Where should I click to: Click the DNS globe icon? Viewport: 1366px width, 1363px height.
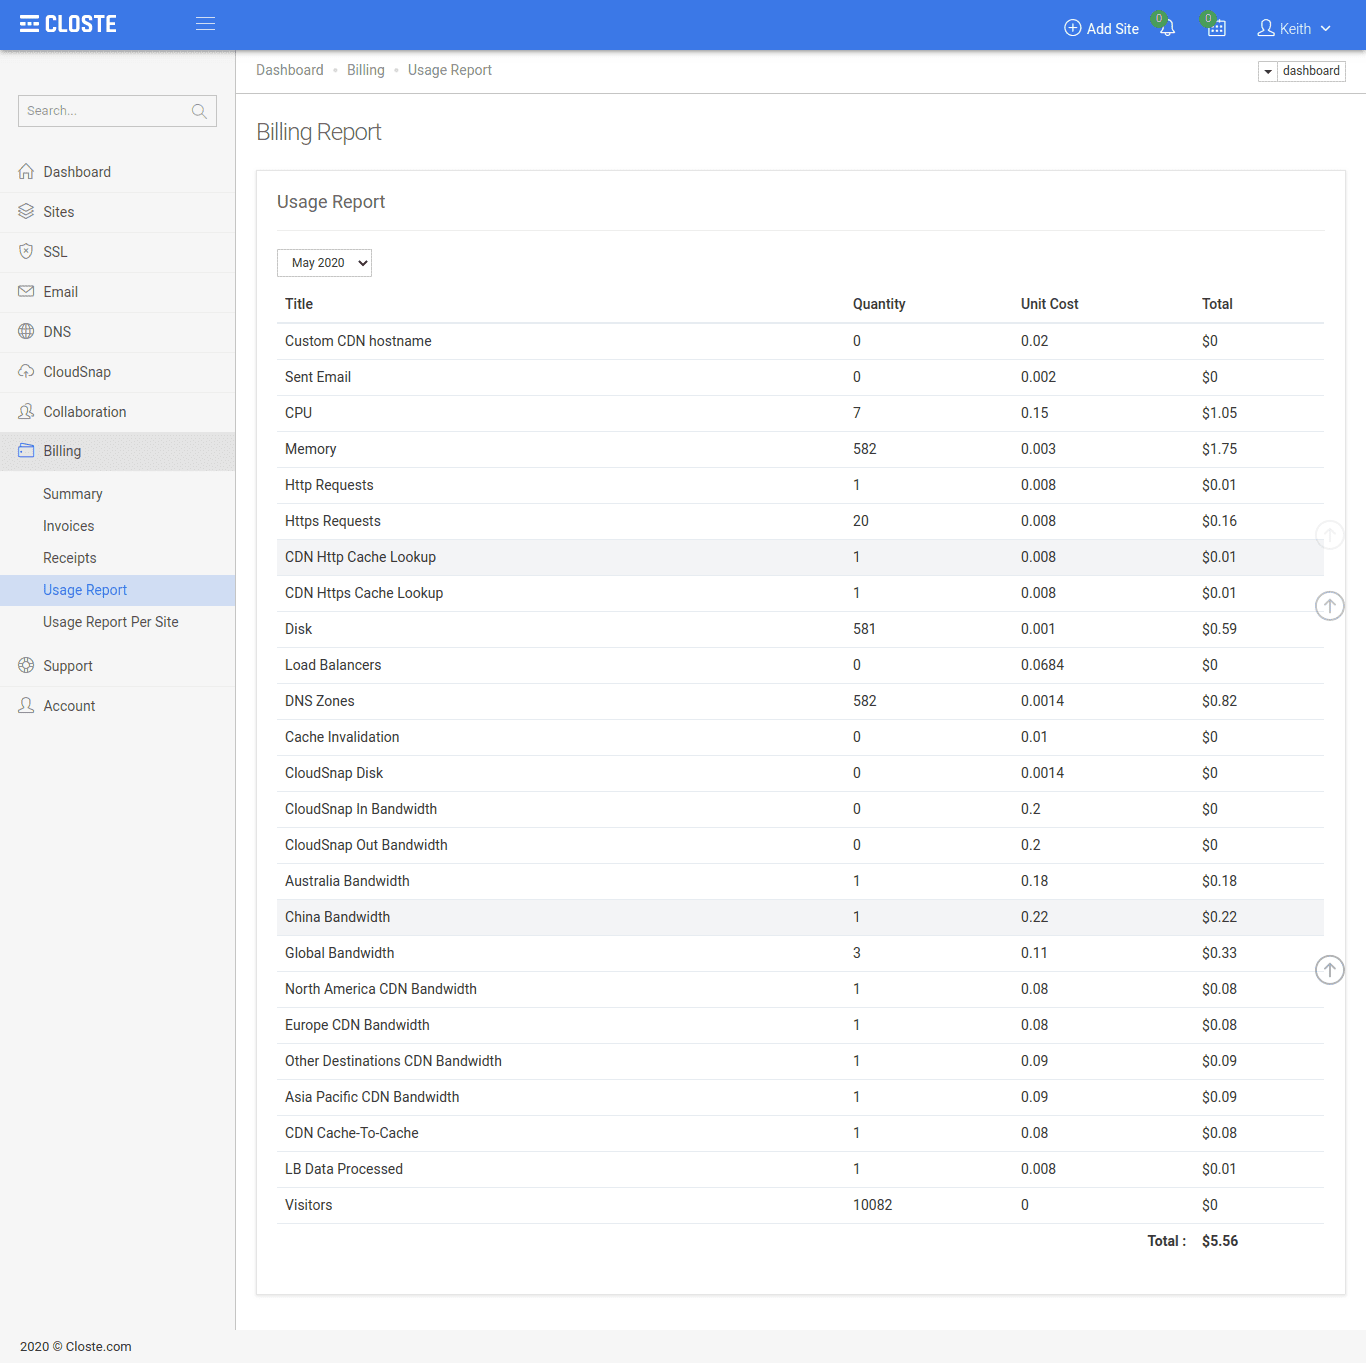point(26,331)
